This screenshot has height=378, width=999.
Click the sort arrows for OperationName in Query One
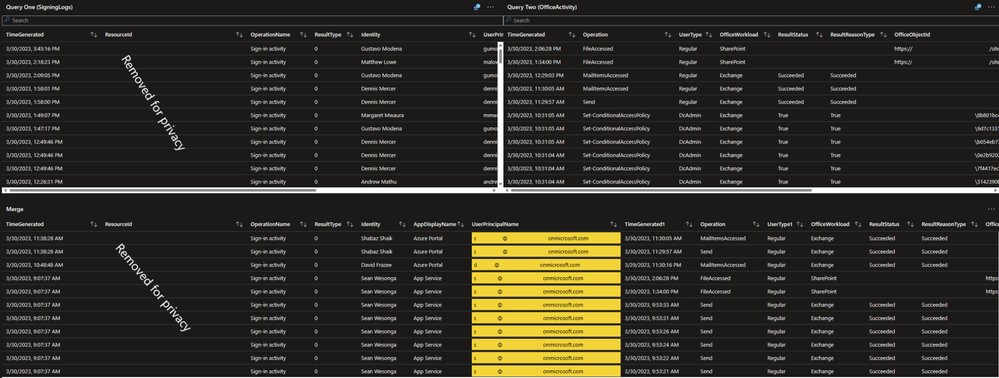click(x=303, y=34)
